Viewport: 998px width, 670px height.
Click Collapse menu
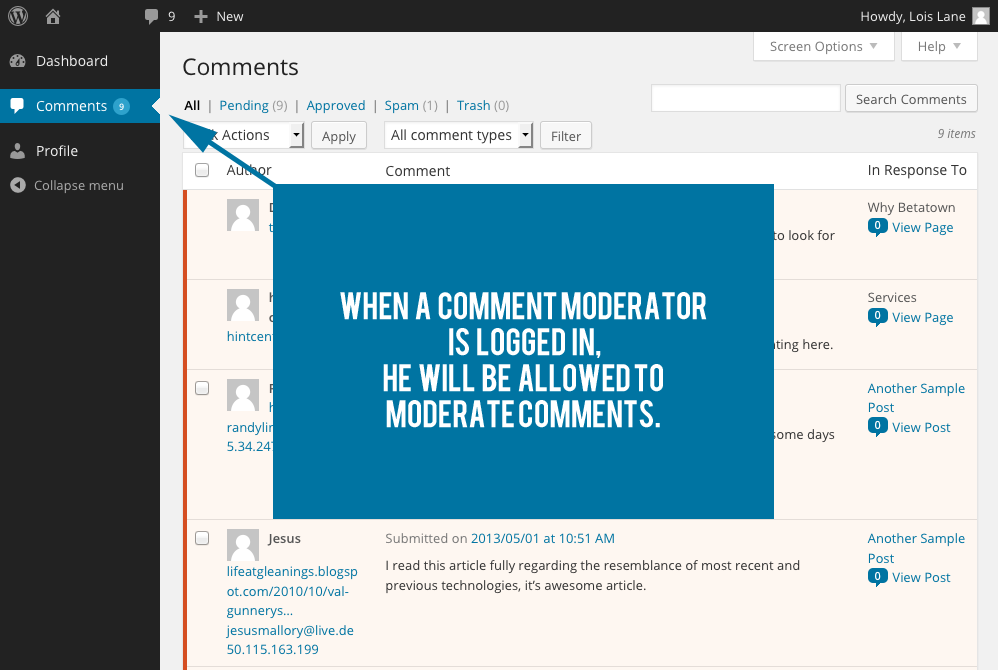[x=79, y=185]
